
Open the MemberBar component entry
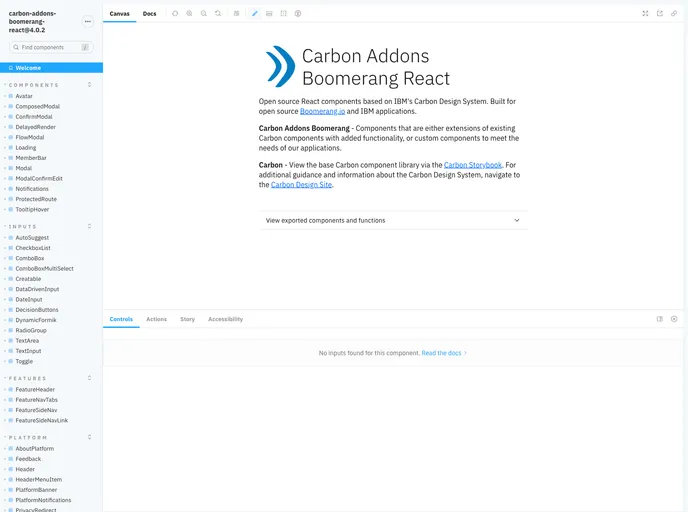tap(31, 158)
